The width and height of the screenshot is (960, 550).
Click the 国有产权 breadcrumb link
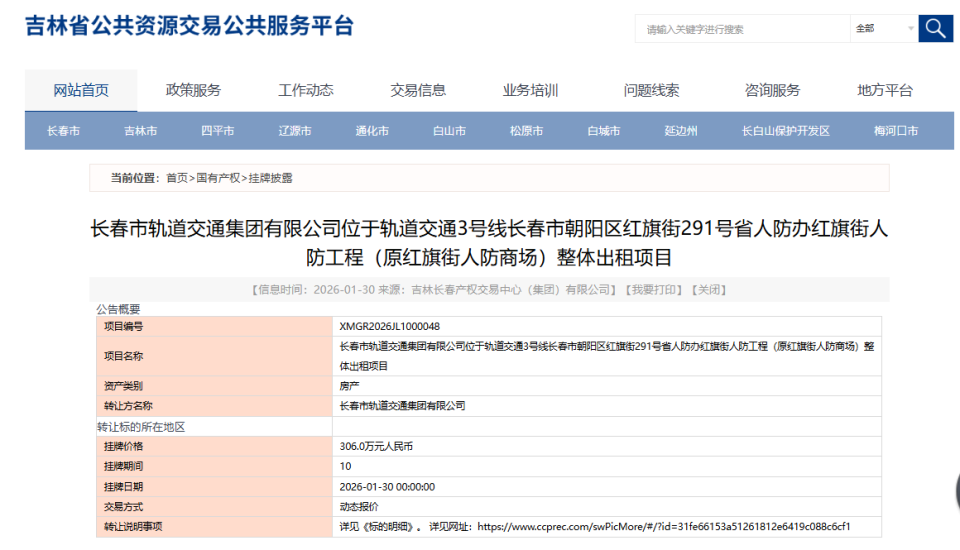[x=218, y=178]
